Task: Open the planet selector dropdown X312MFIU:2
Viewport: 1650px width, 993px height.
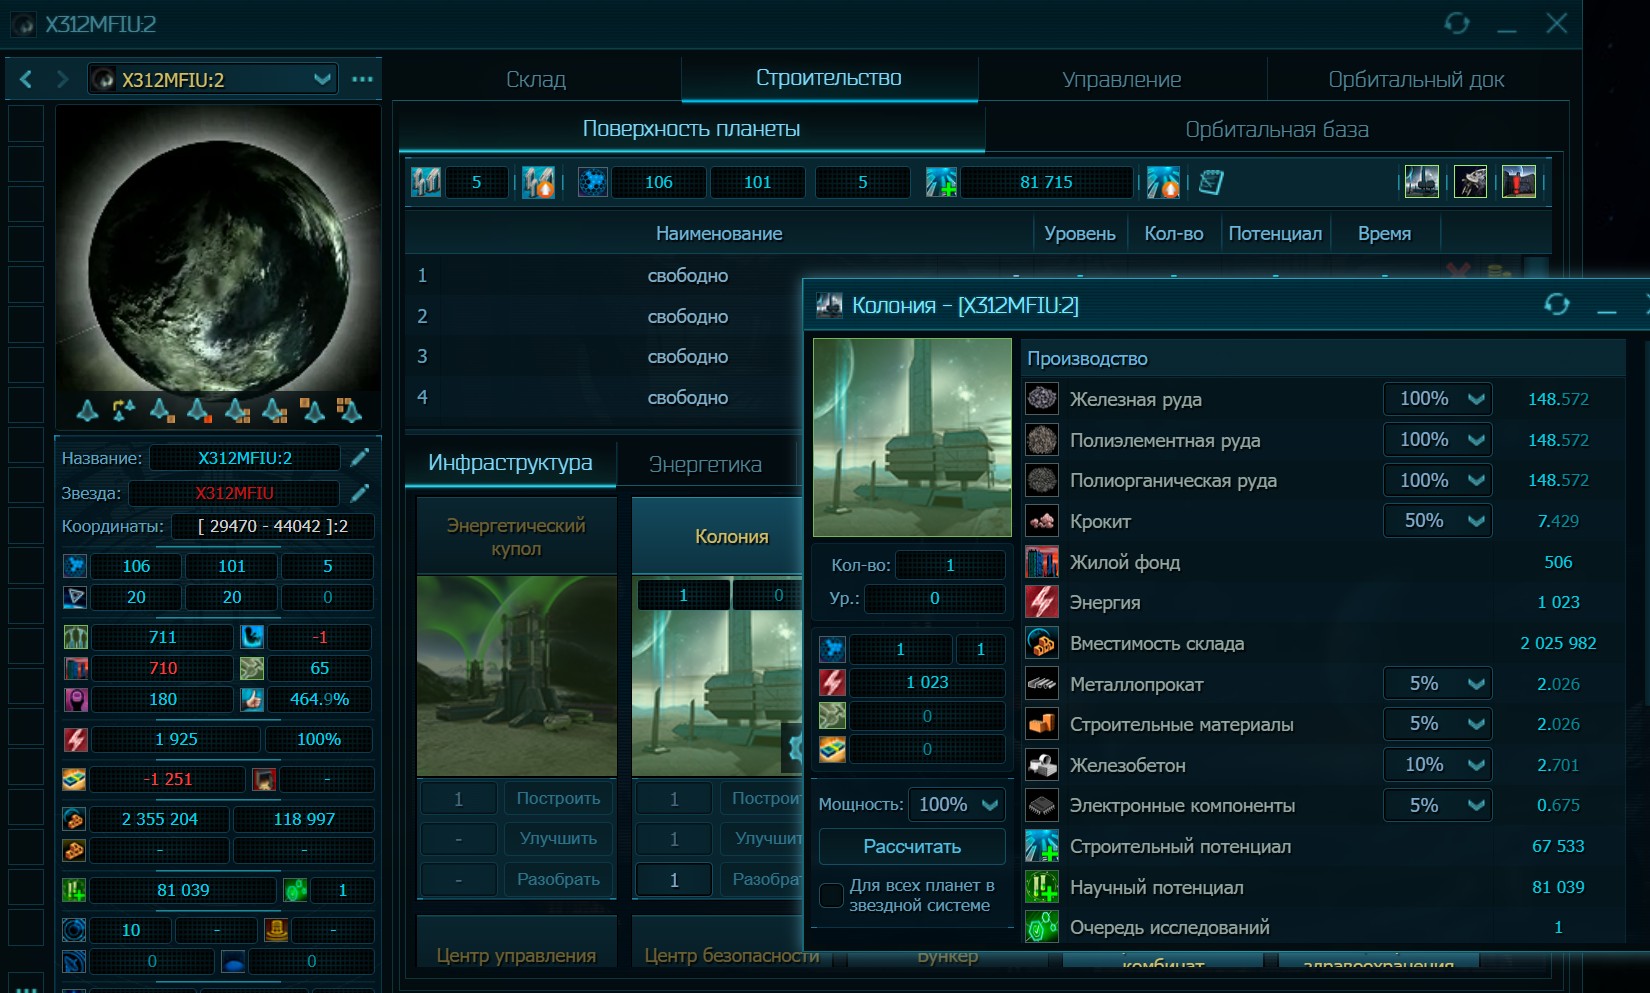Action: point(212,79)
